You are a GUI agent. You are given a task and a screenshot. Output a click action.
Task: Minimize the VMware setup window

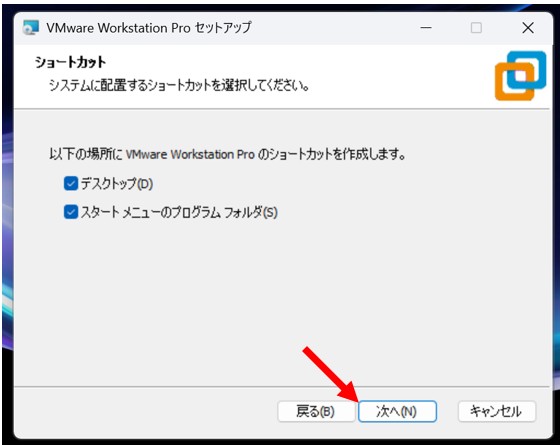point(426,28)
